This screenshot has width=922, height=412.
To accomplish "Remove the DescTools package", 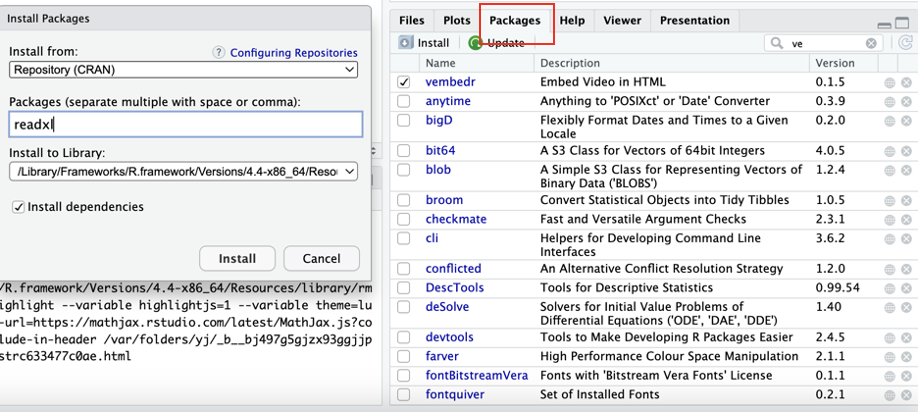I will pyautogui.click(x=906, y=288).
